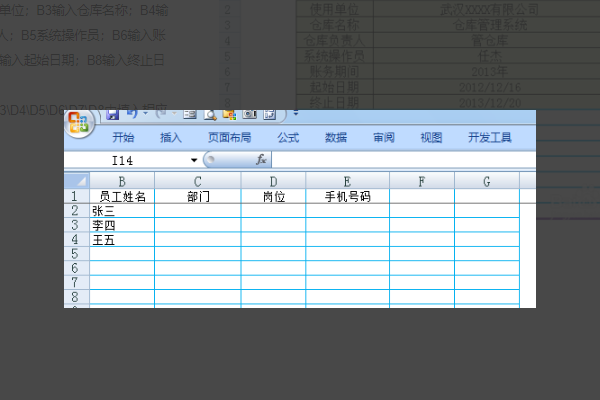Open the 插入 ribbon tab

click(x=171, y=137)
